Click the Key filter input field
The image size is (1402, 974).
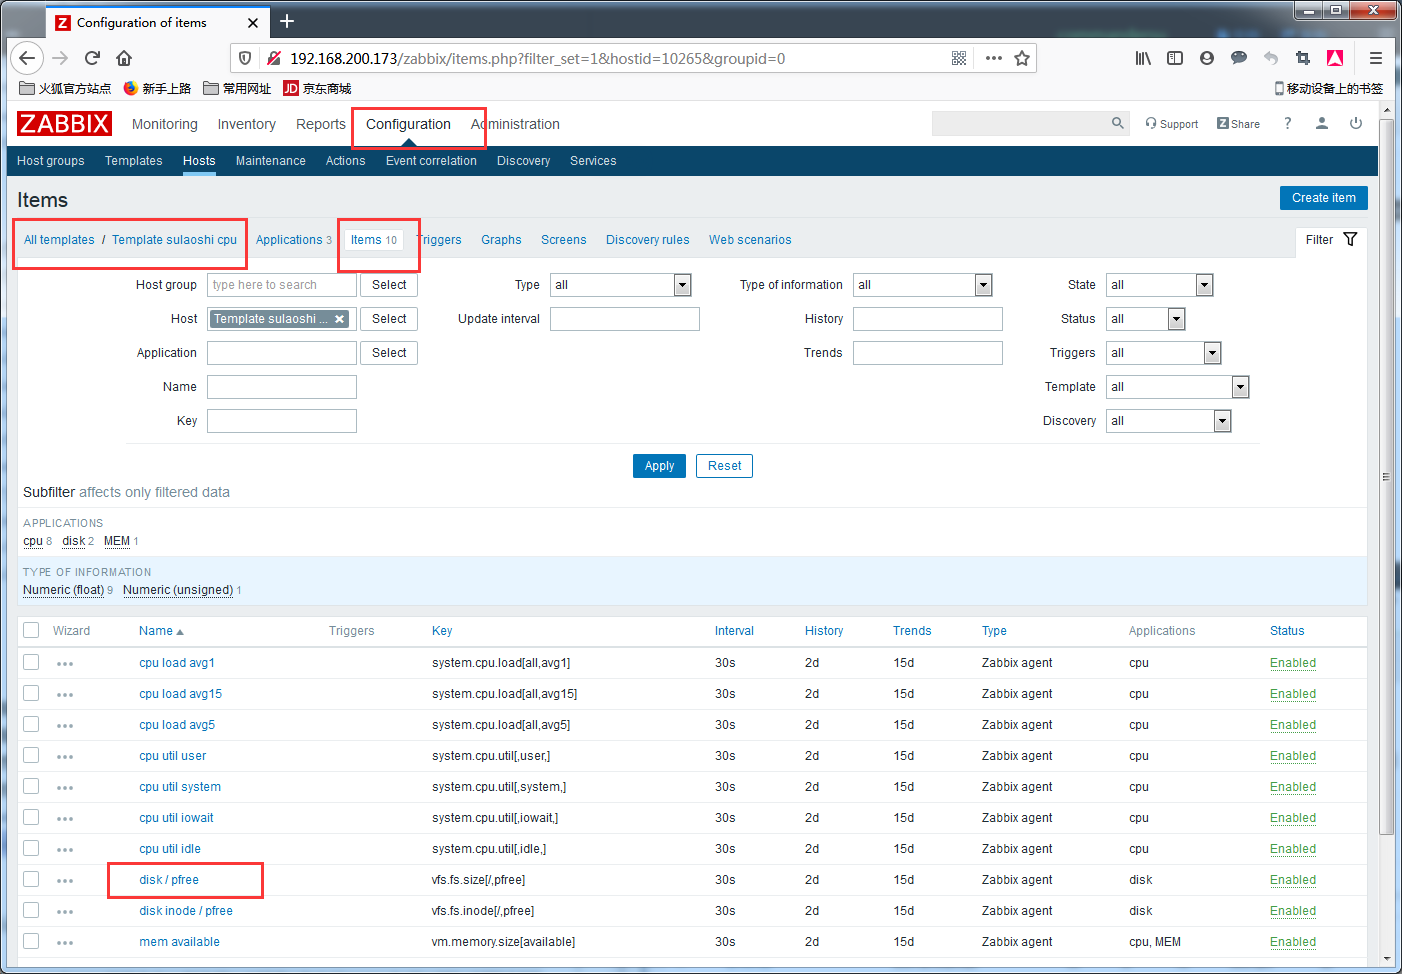point(282,421)
